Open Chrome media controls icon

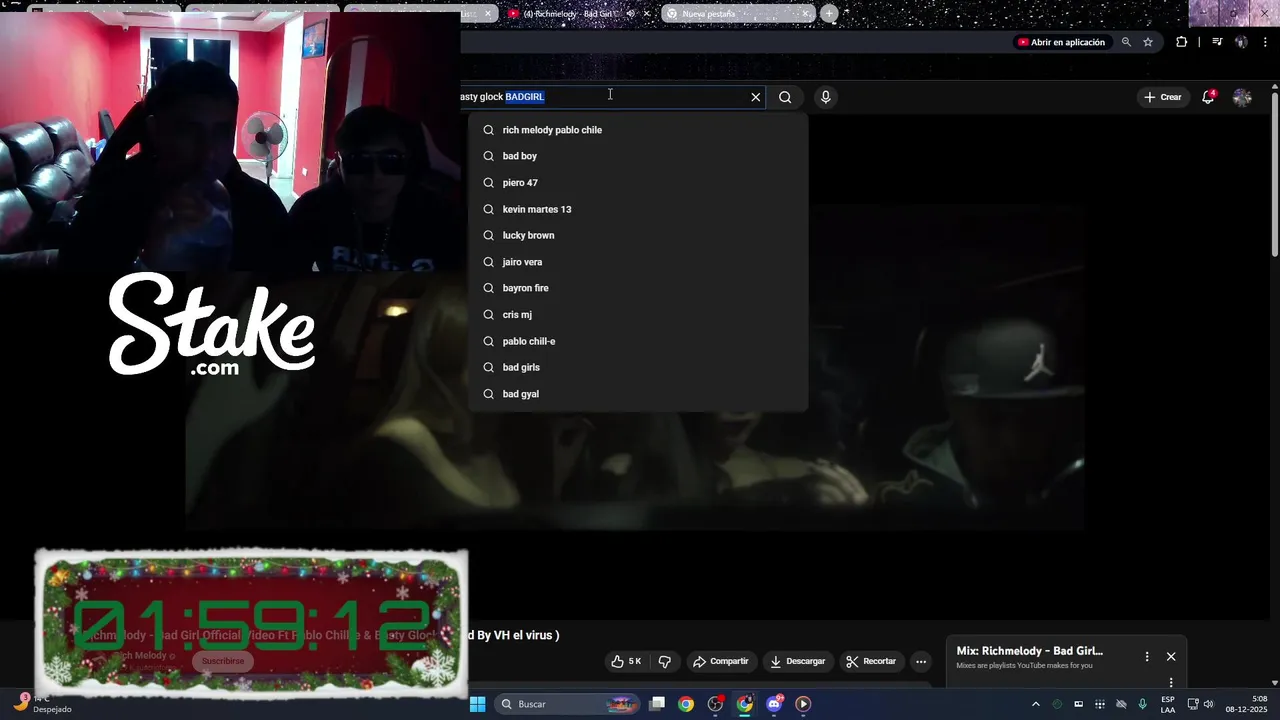1217,42
